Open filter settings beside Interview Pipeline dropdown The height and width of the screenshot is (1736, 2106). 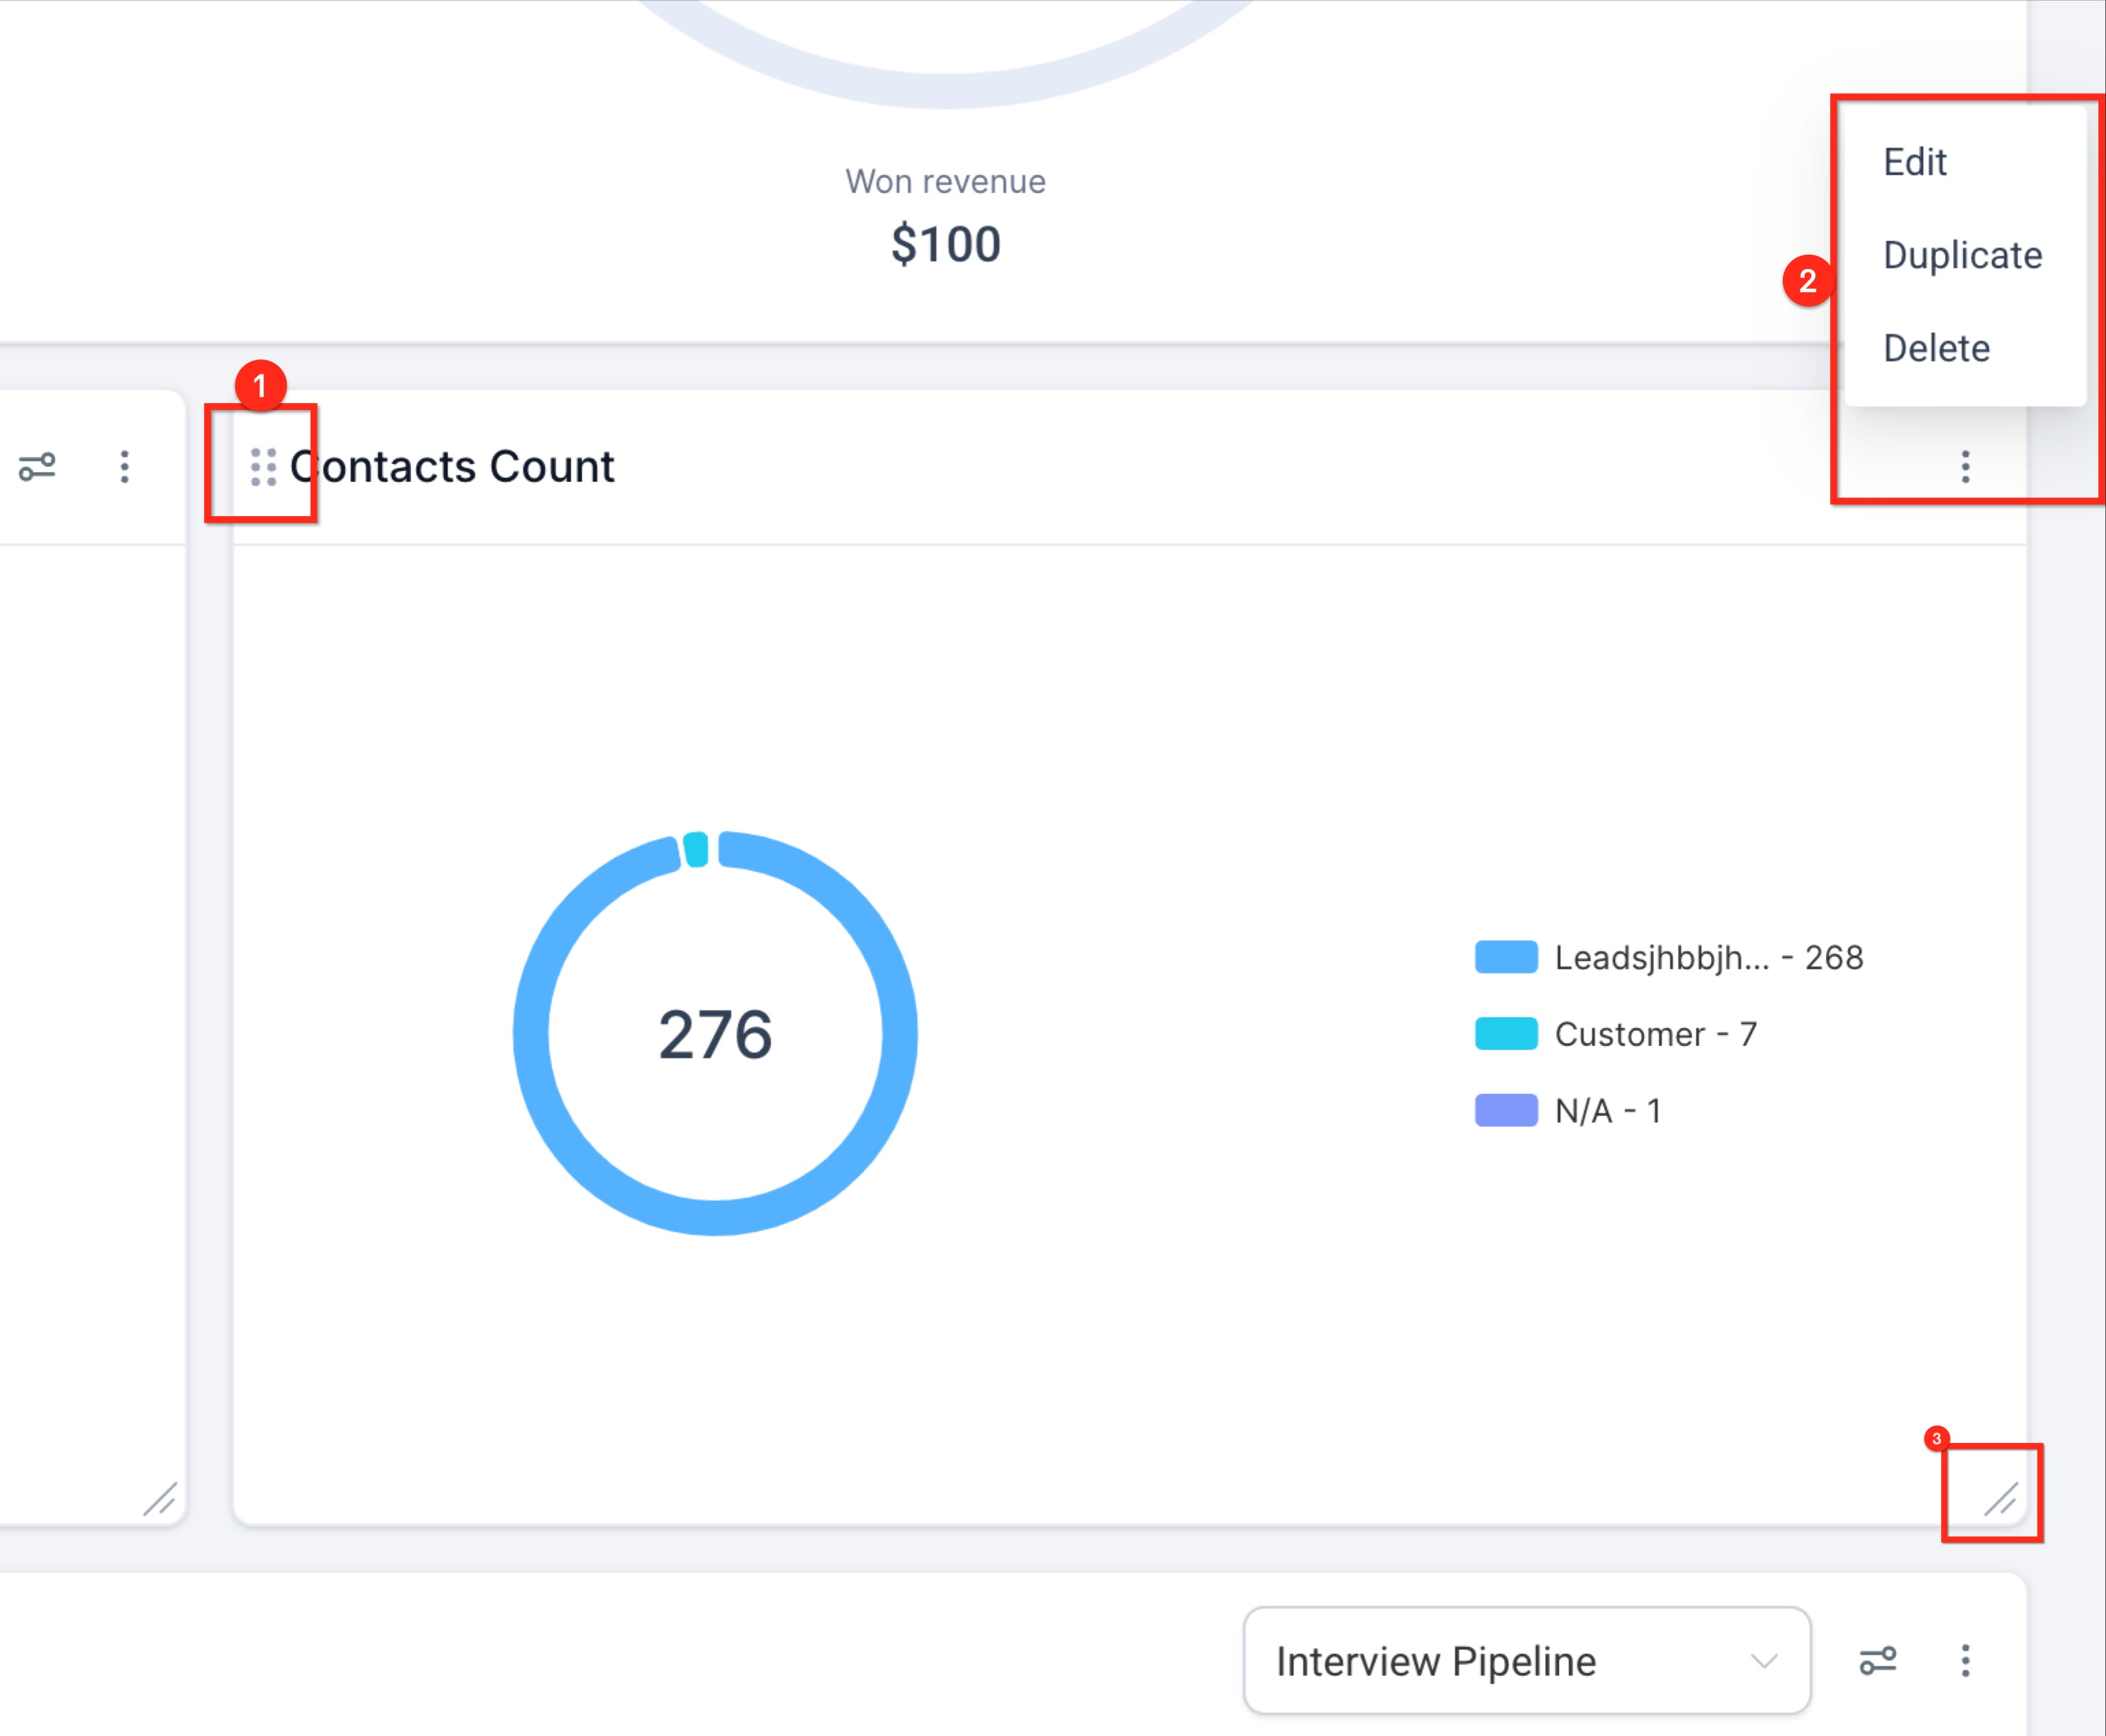pyautogui.click(x=1877, y=1661)
